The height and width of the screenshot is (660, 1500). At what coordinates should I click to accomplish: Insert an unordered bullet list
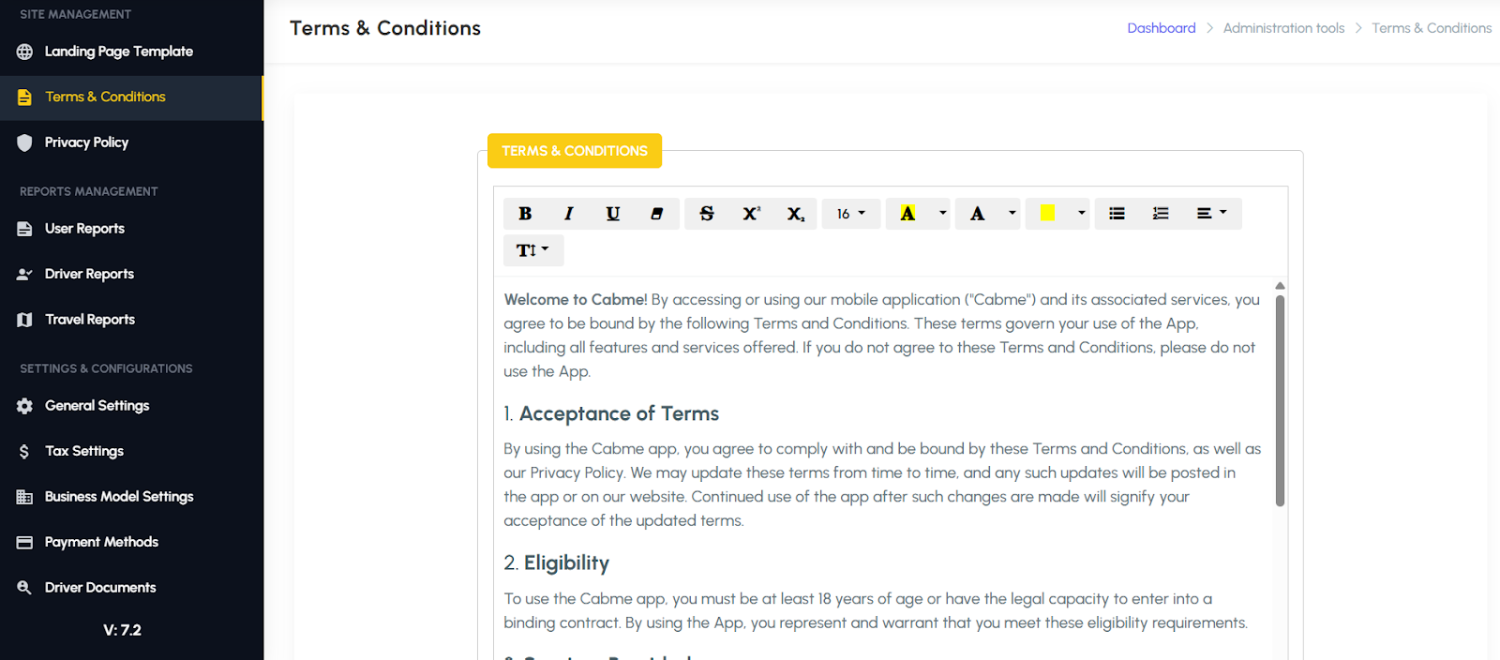1117,213
